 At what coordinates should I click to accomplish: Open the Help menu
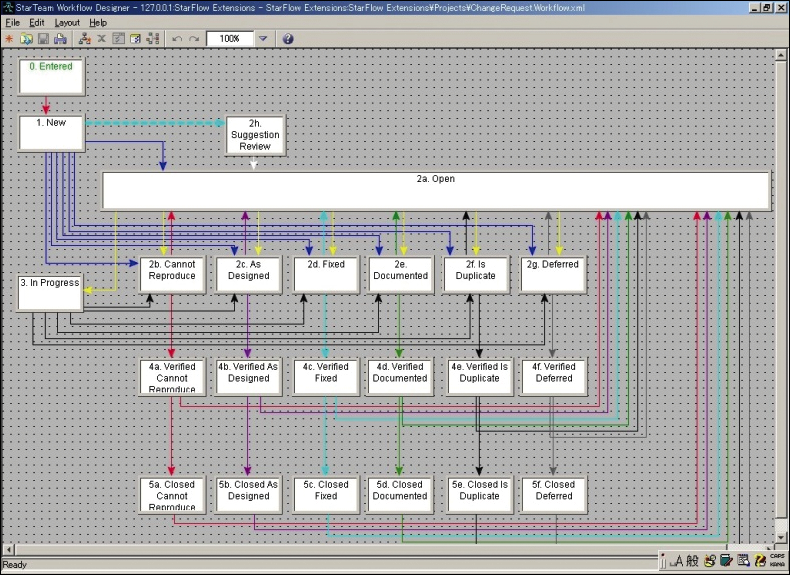pyautogui.click(x=98, y=23)
